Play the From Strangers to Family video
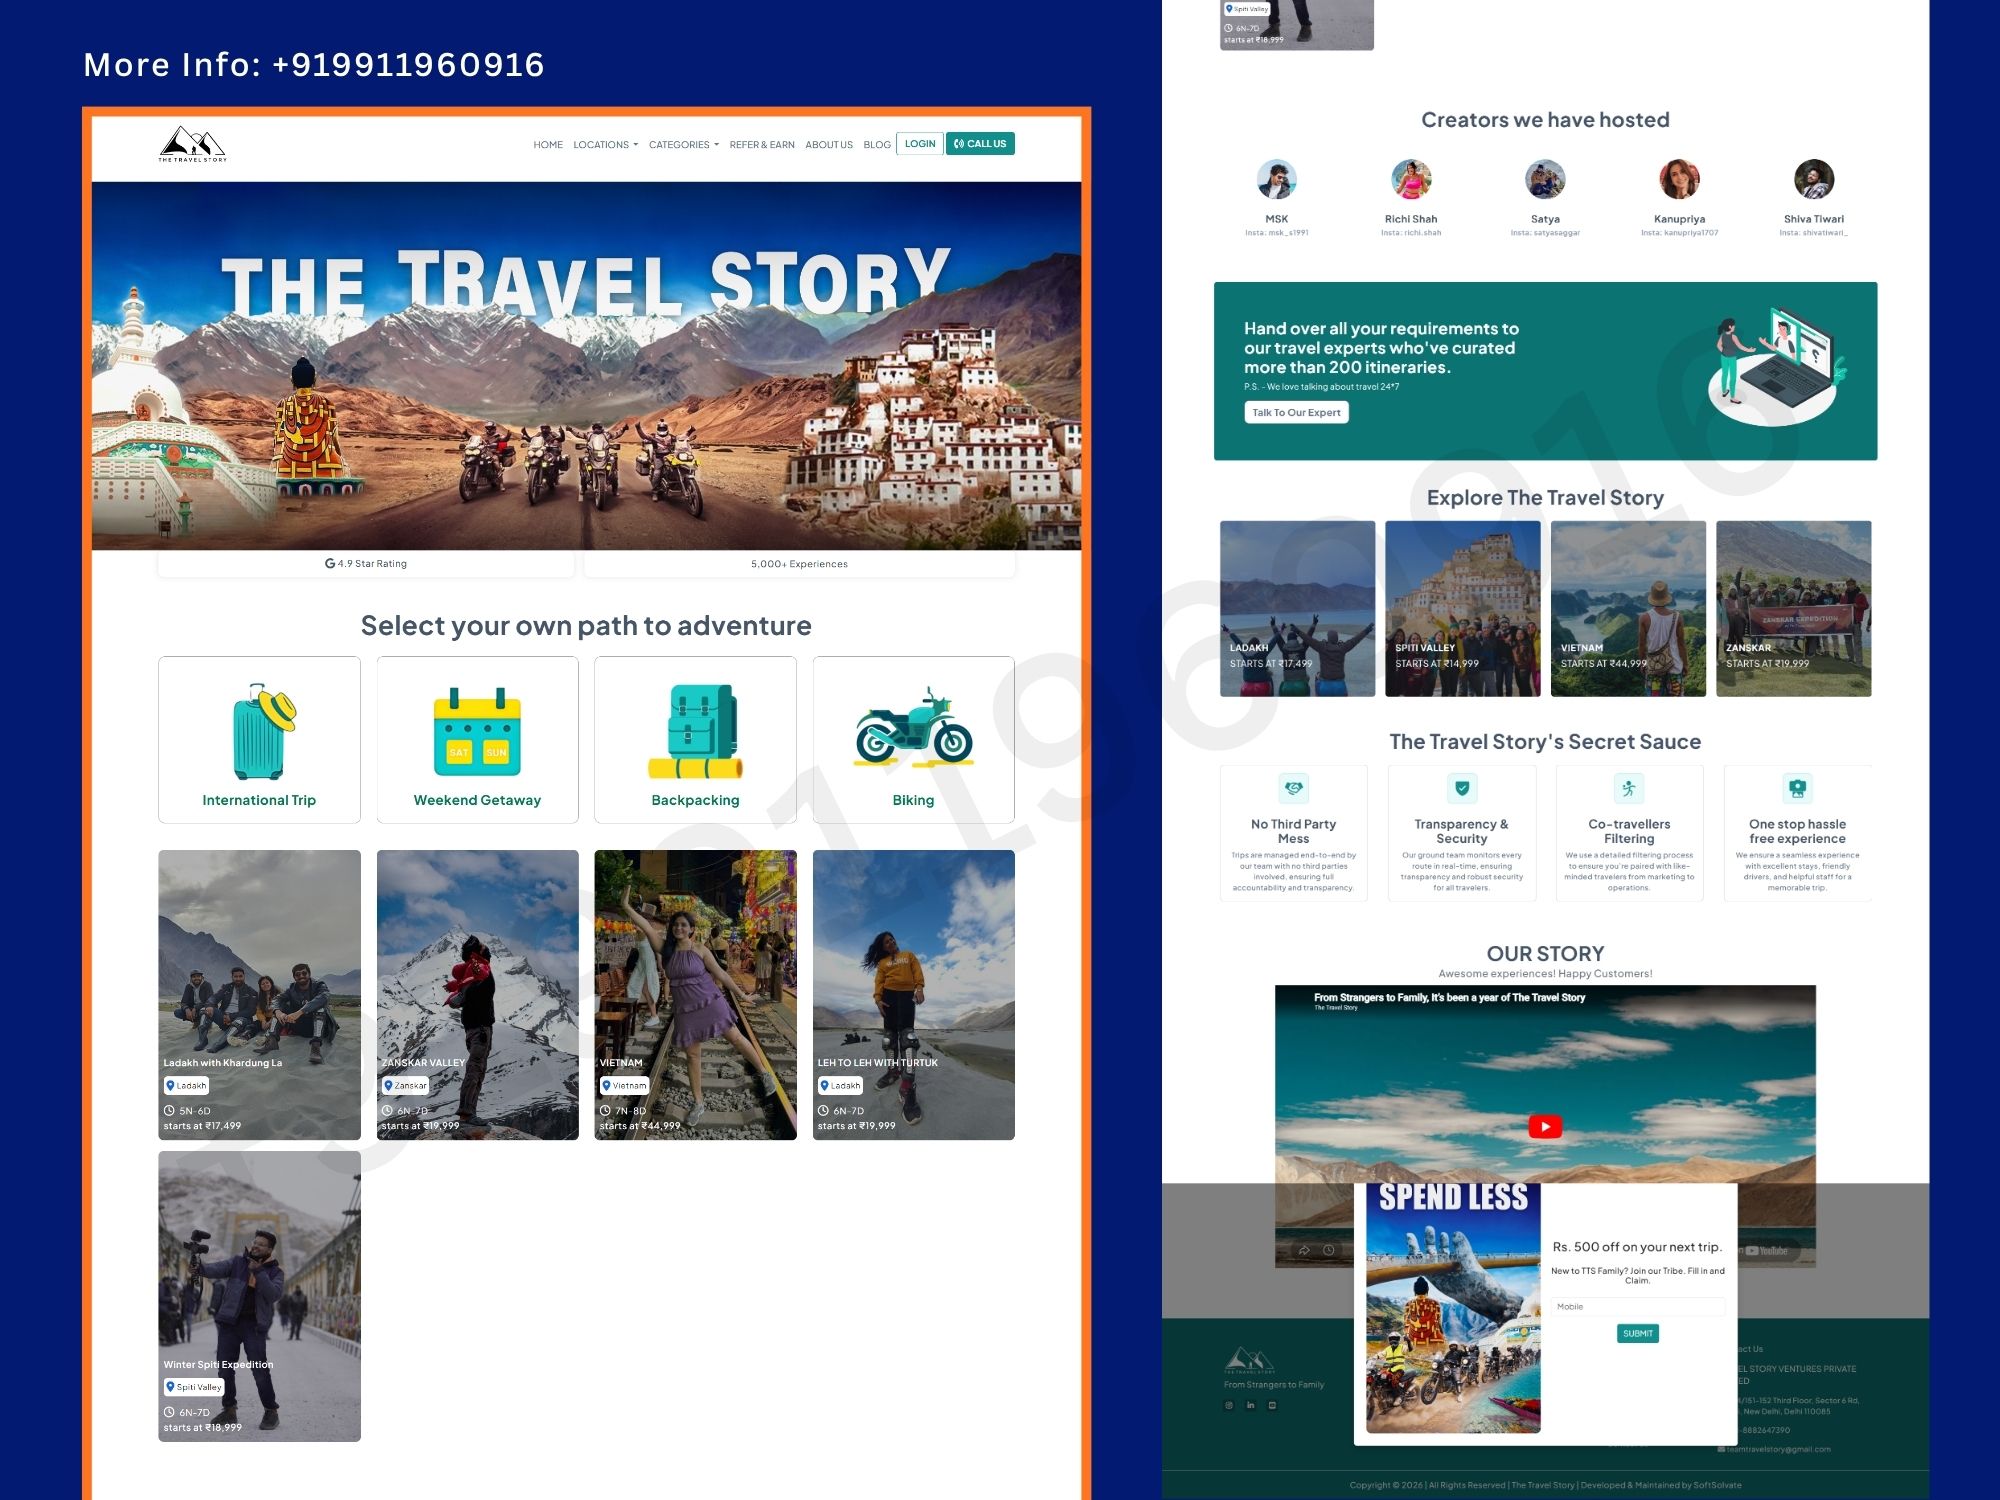The image size is (2000, 1500). pos(1545,1127)
